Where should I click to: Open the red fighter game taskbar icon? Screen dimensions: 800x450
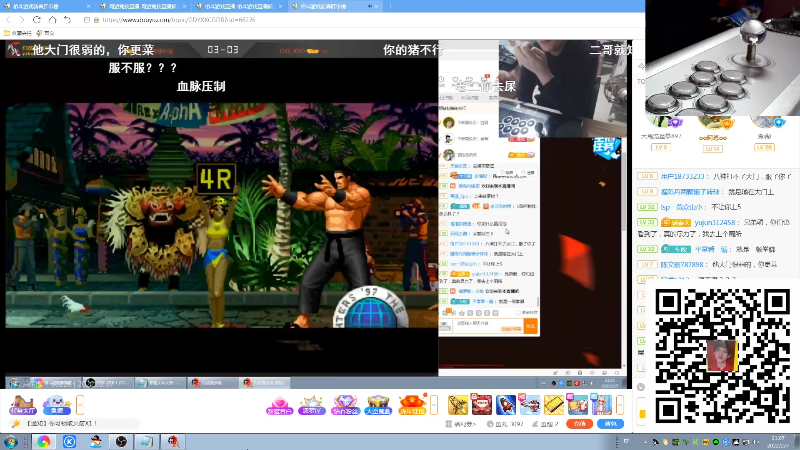click(173, 441)
